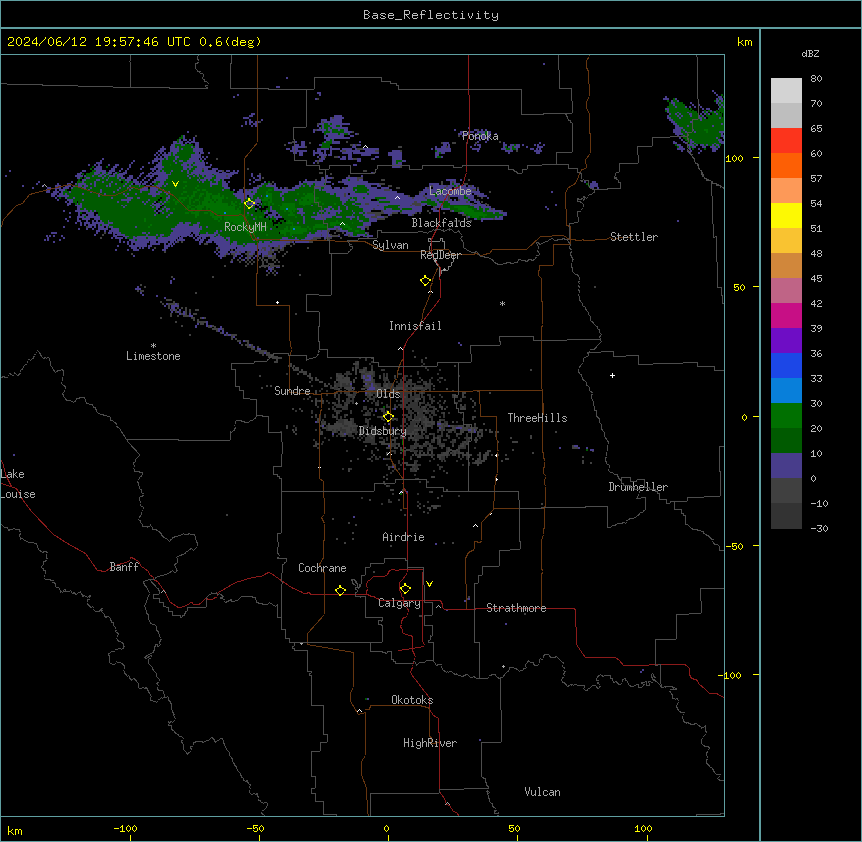
Task: Click the Sylvan label
Action: [390, 245]
